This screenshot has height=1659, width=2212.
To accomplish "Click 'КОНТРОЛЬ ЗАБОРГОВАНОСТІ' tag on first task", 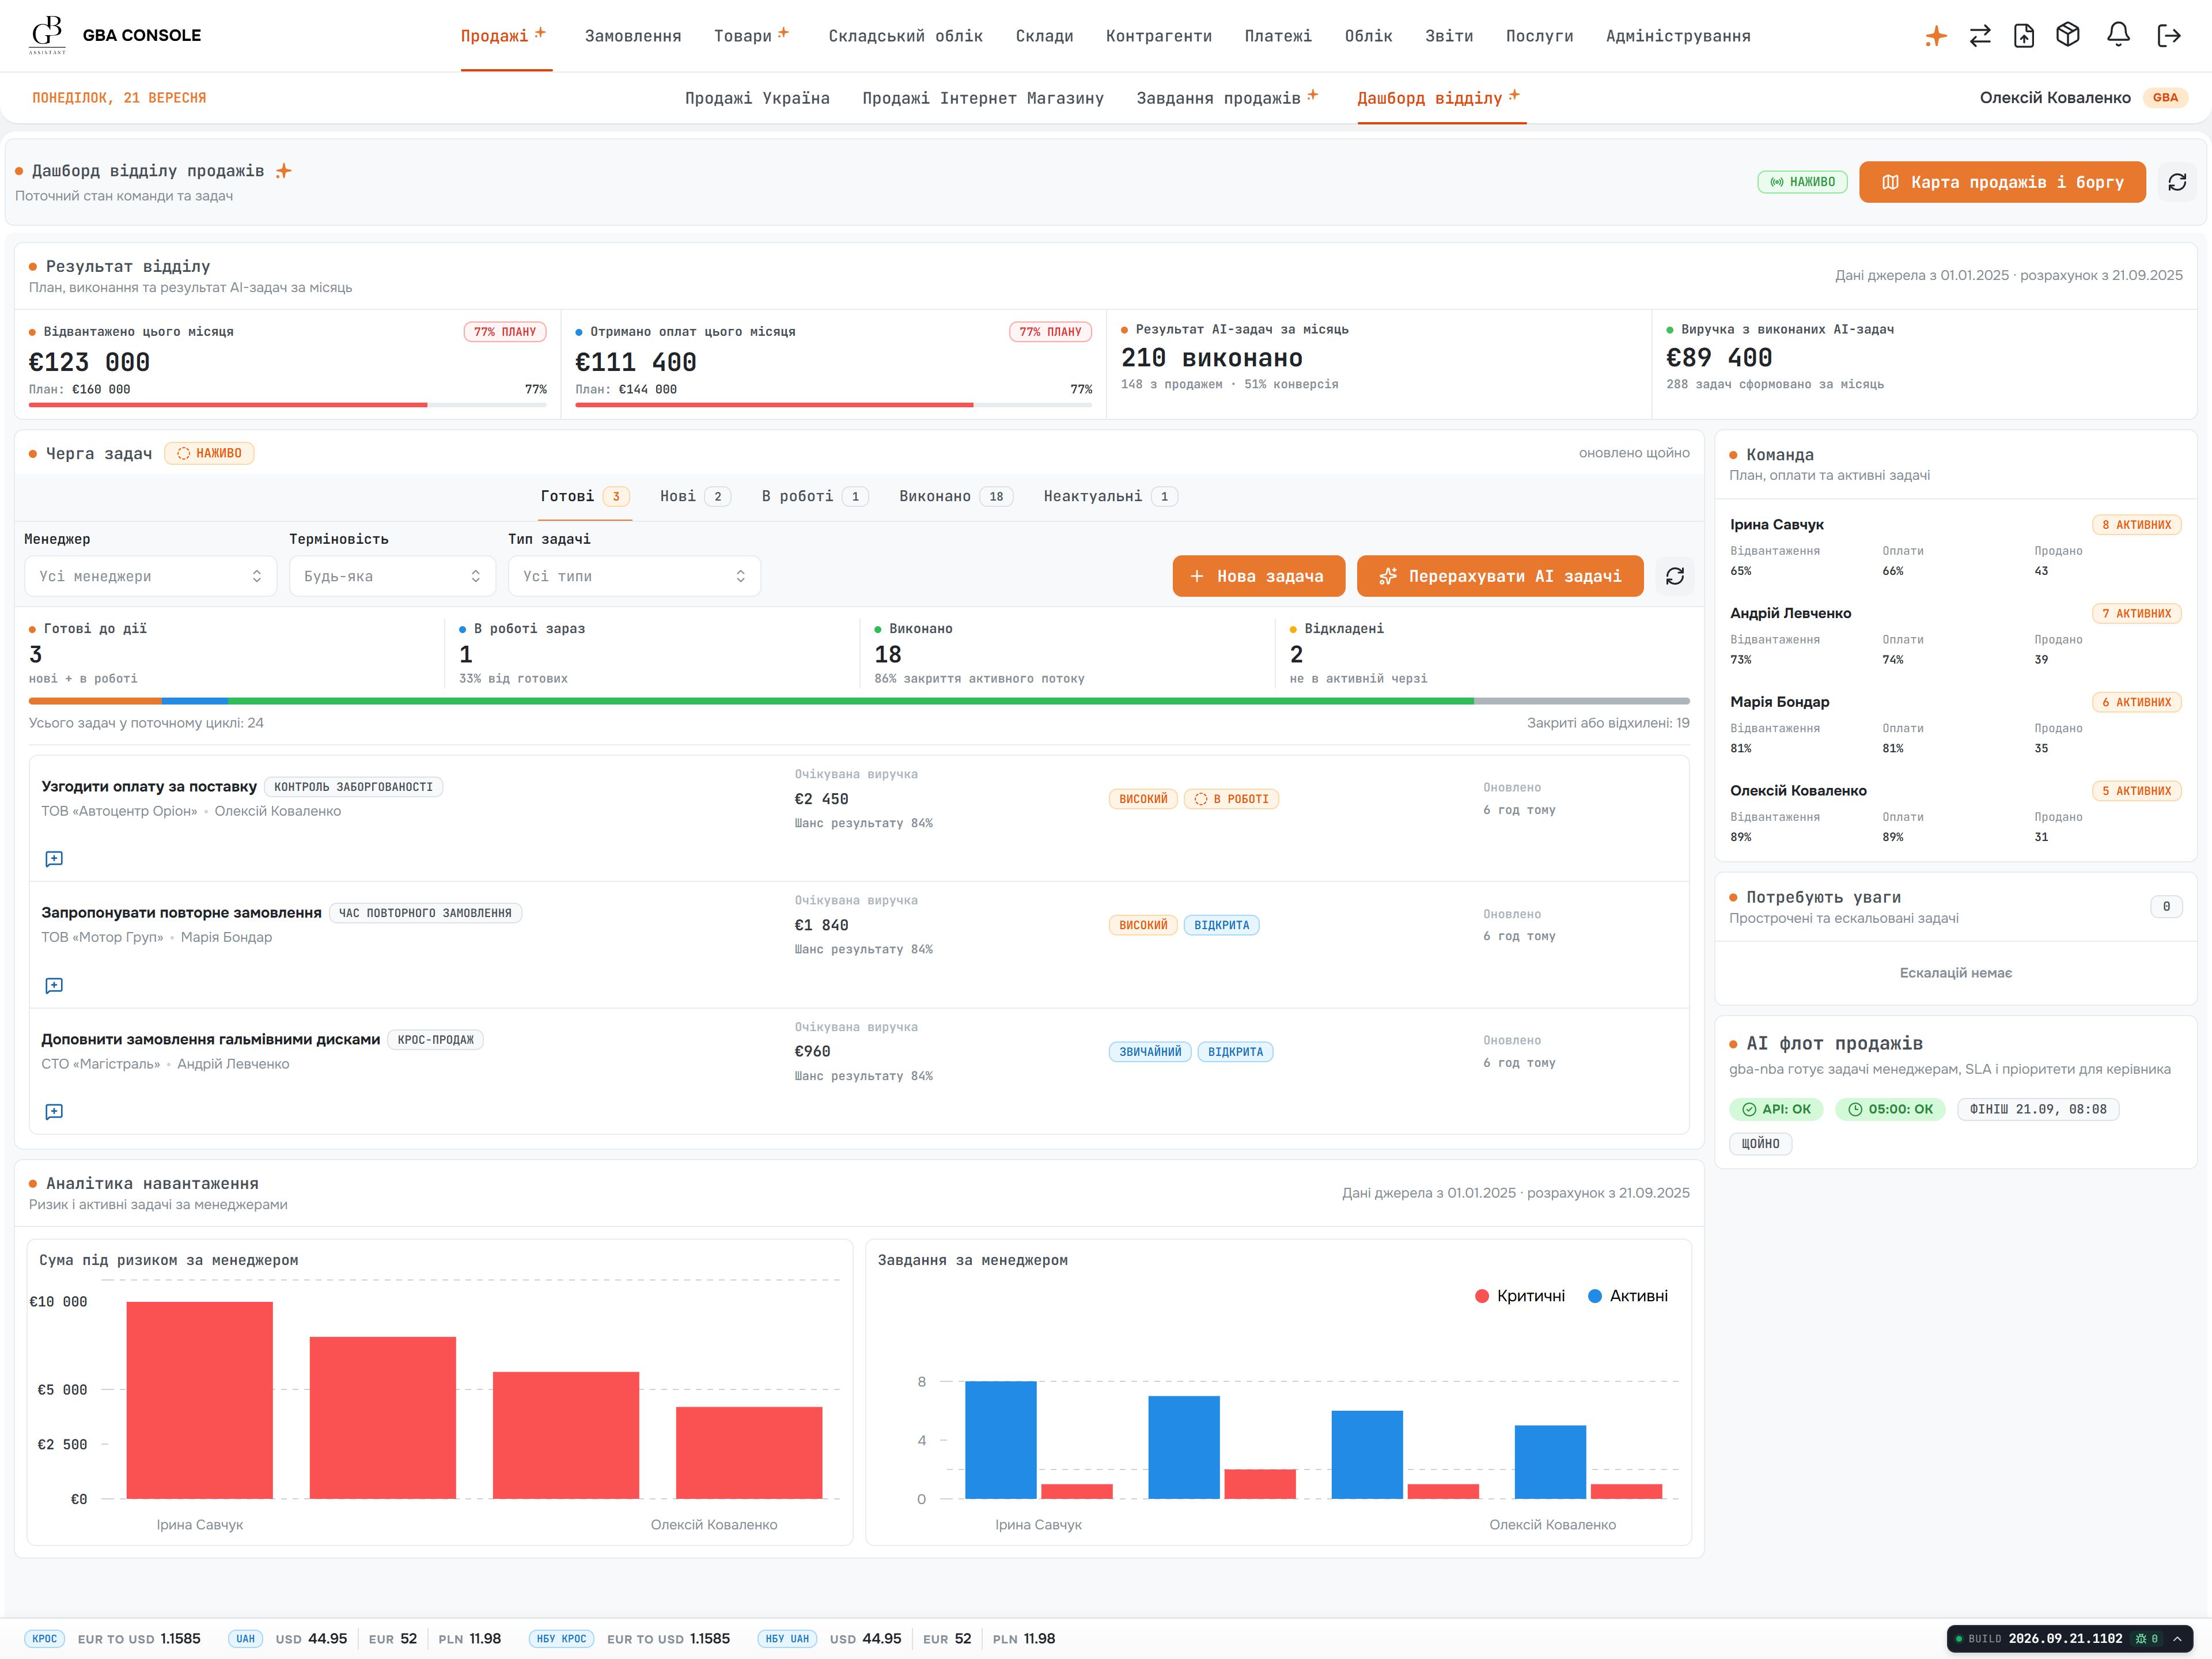I will point(353,787).
